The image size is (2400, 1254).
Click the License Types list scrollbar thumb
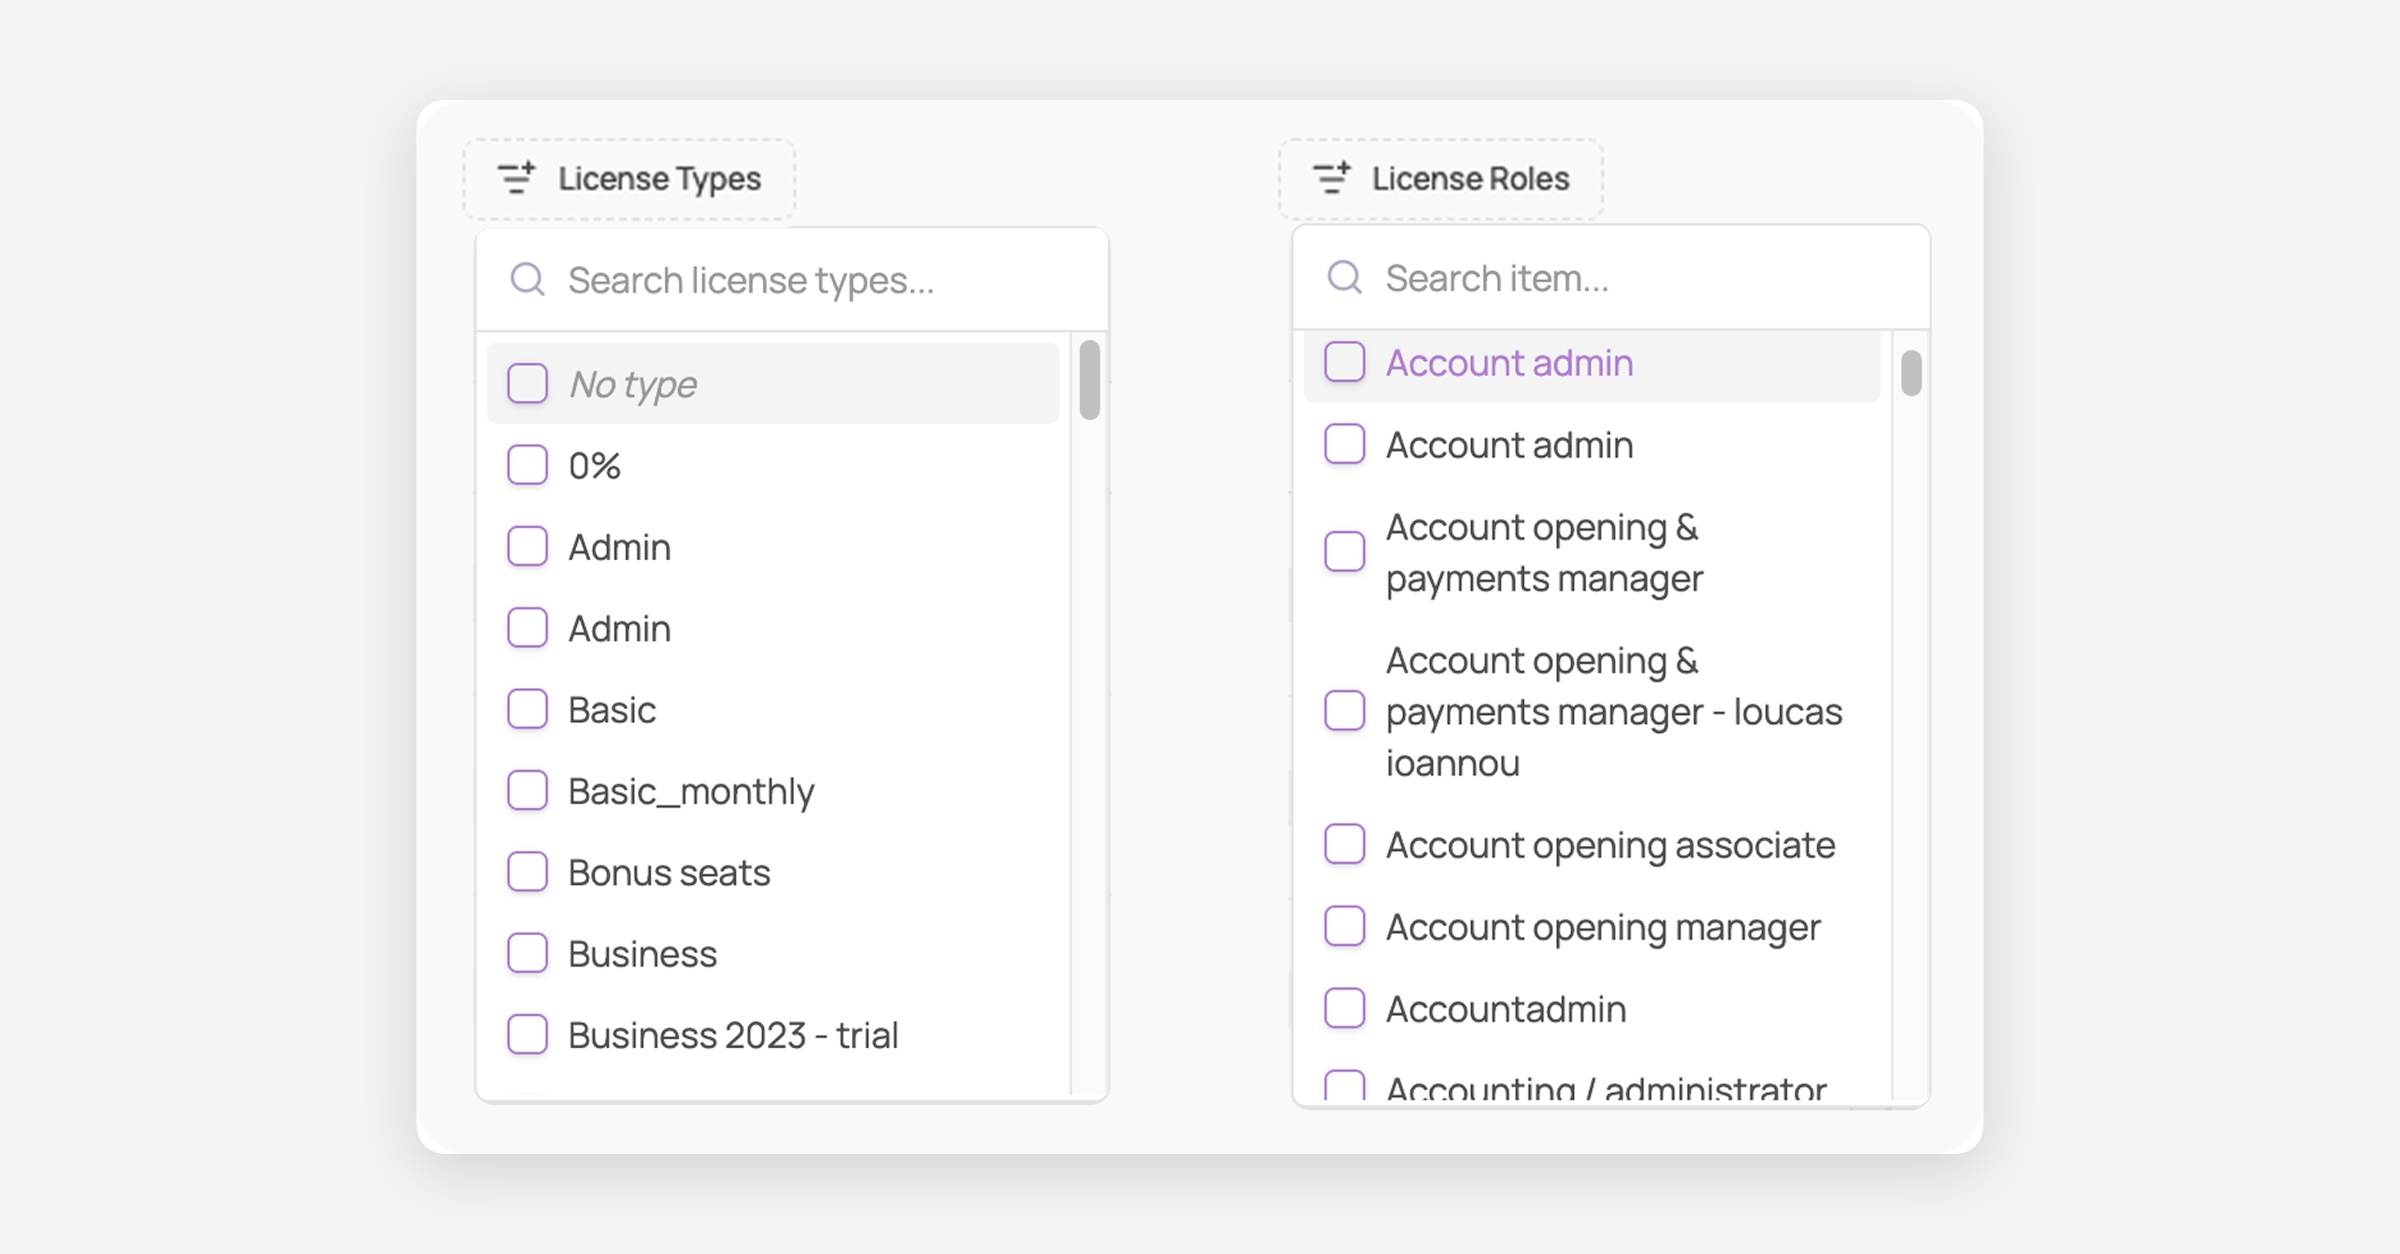pyautogui.click(x=1090, y=380)
